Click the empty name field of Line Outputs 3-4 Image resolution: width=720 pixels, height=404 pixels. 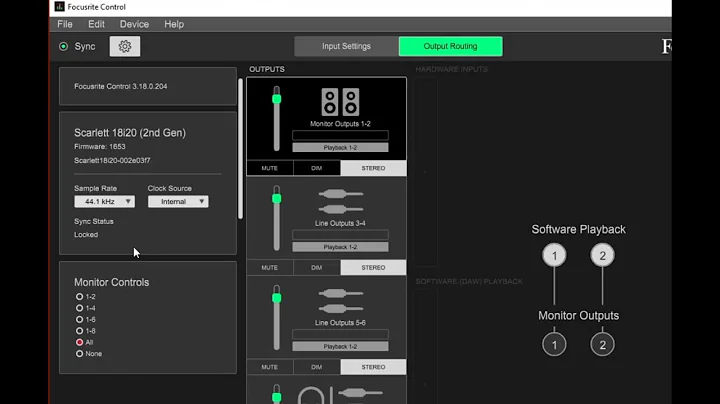[340, 235]
